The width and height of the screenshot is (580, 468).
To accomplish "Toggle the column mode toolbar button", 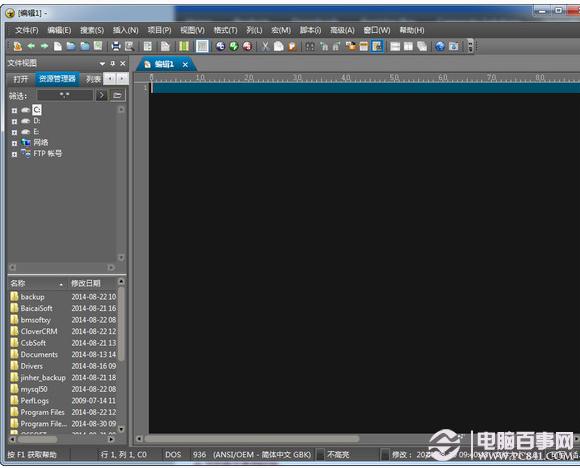I will pos(184,46).
